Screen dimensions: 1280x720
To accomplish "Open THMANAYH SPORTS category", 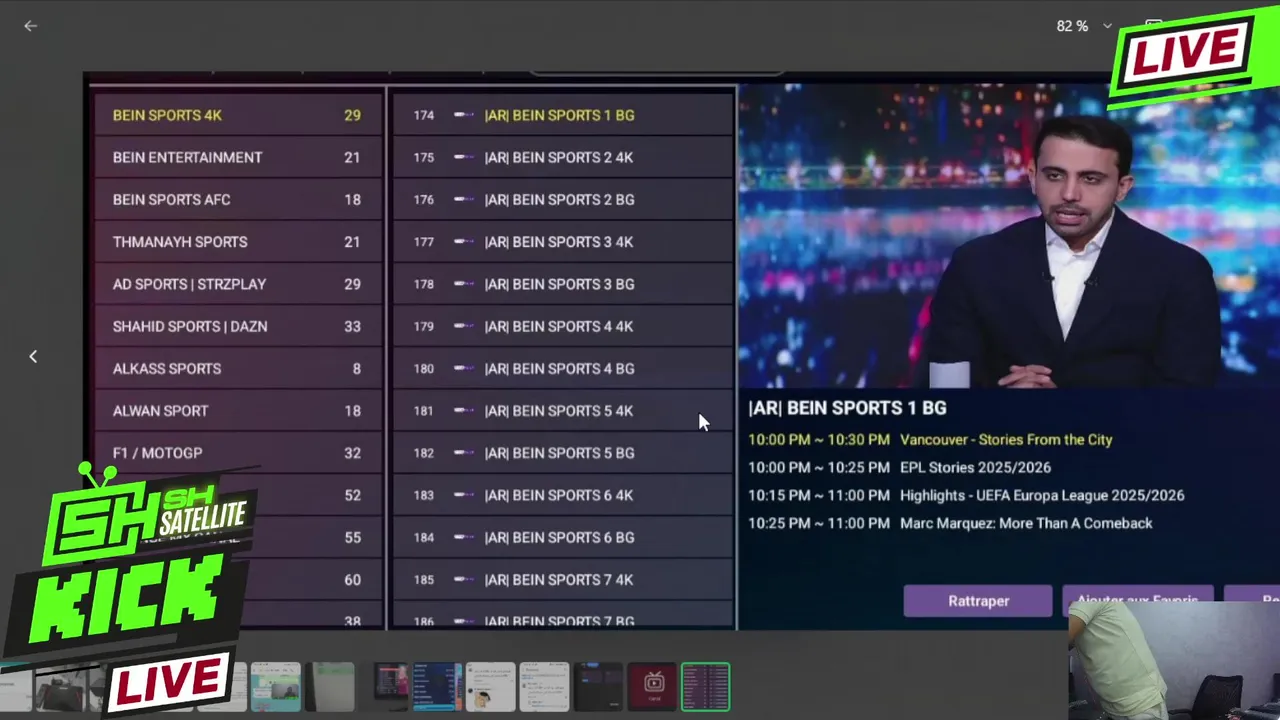I will (x=237, y=241).
